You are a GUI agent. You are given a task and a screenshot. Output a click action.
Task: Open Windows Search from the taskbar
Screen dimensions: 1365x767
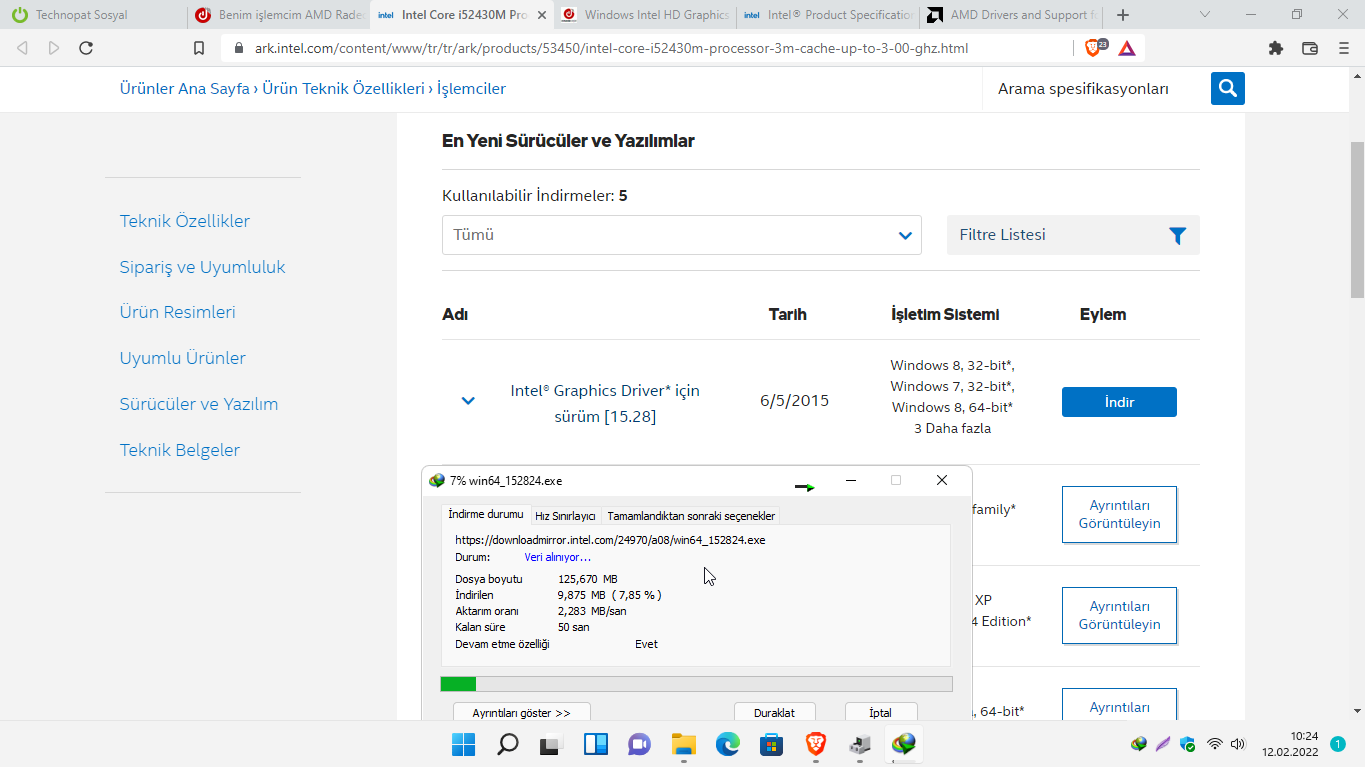coord(508,744)
